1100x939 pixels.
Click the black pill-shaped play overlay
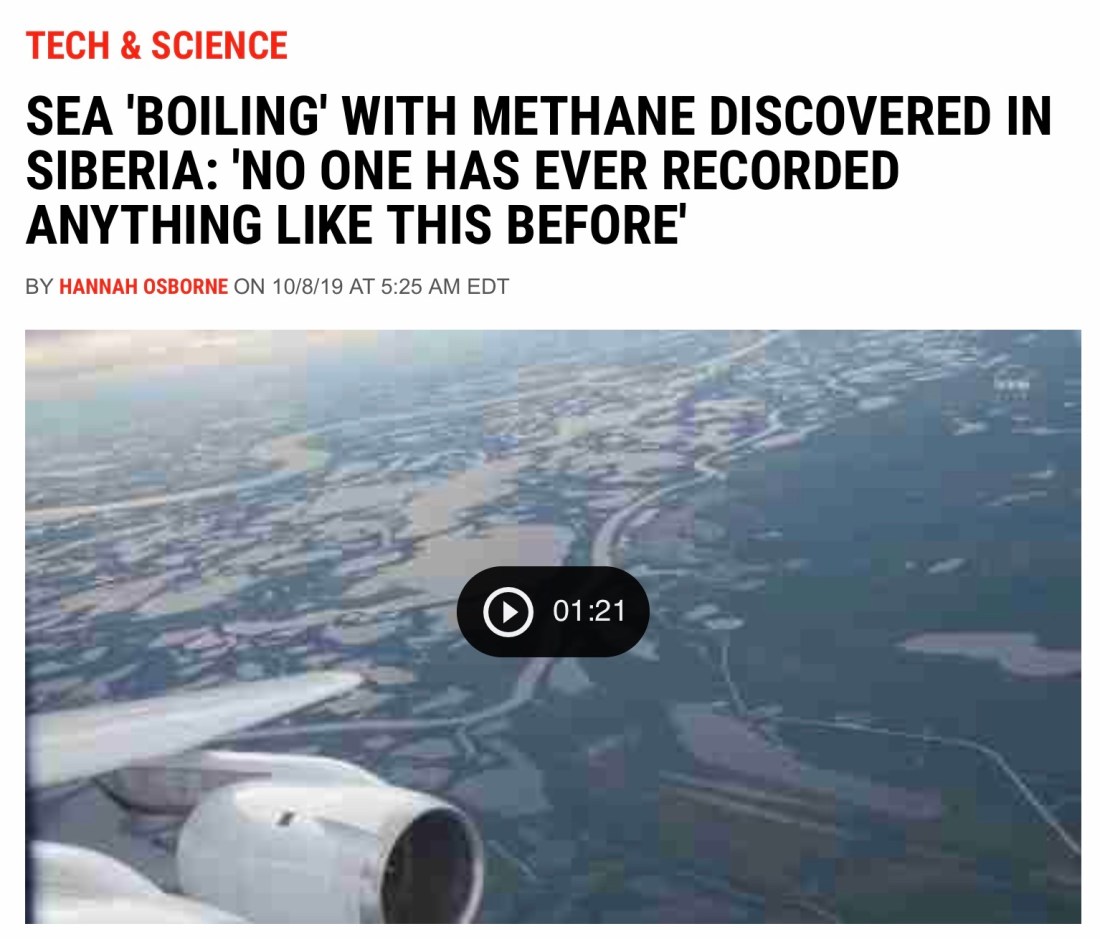pyautogui.click(x=552, y=611)
